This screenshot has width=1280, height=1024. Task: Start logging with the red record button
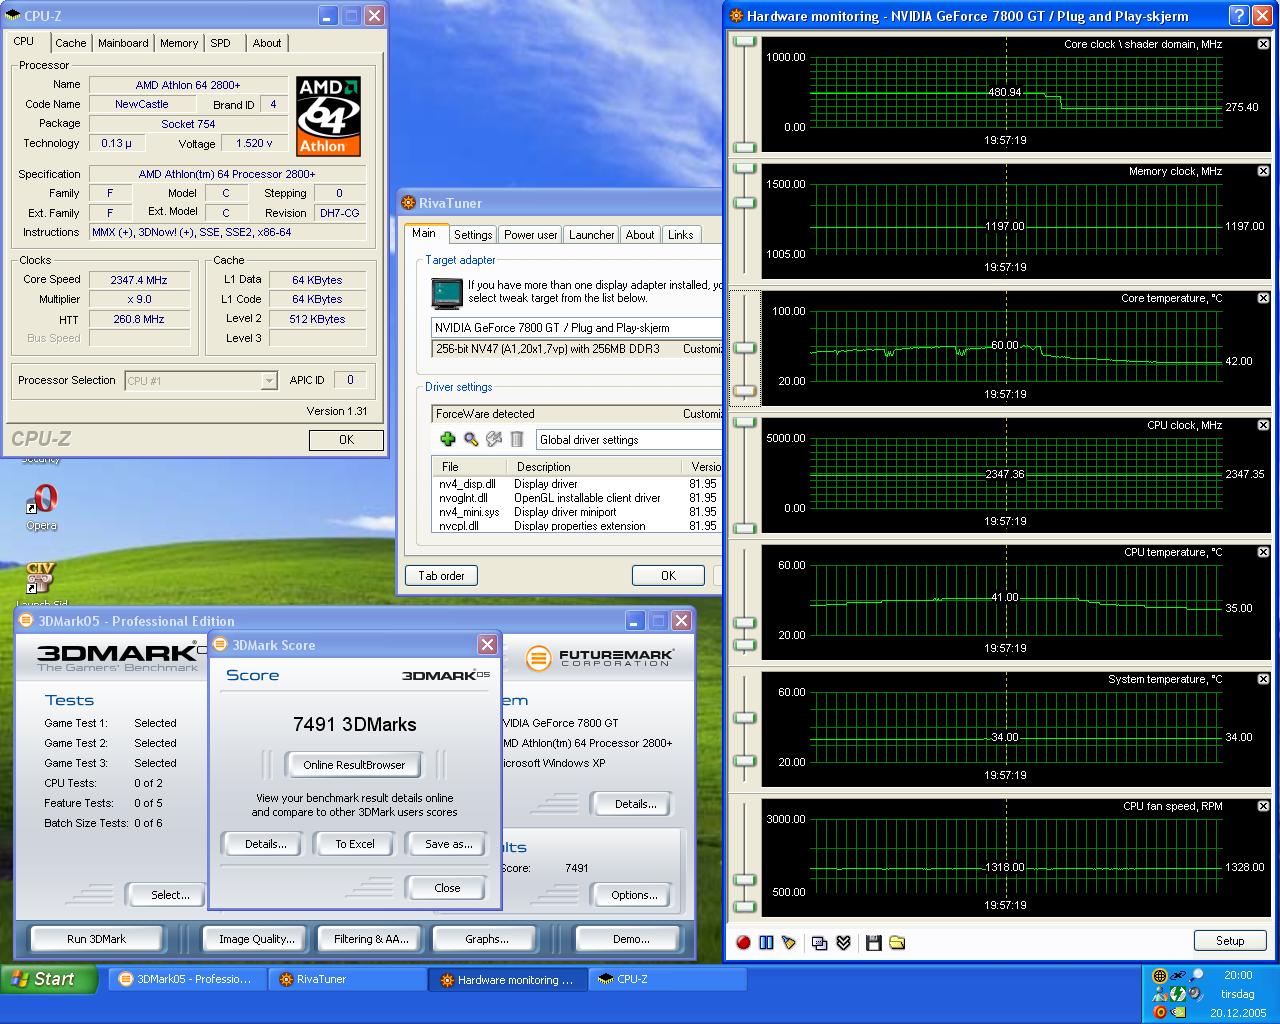click(x=743, y=942)
